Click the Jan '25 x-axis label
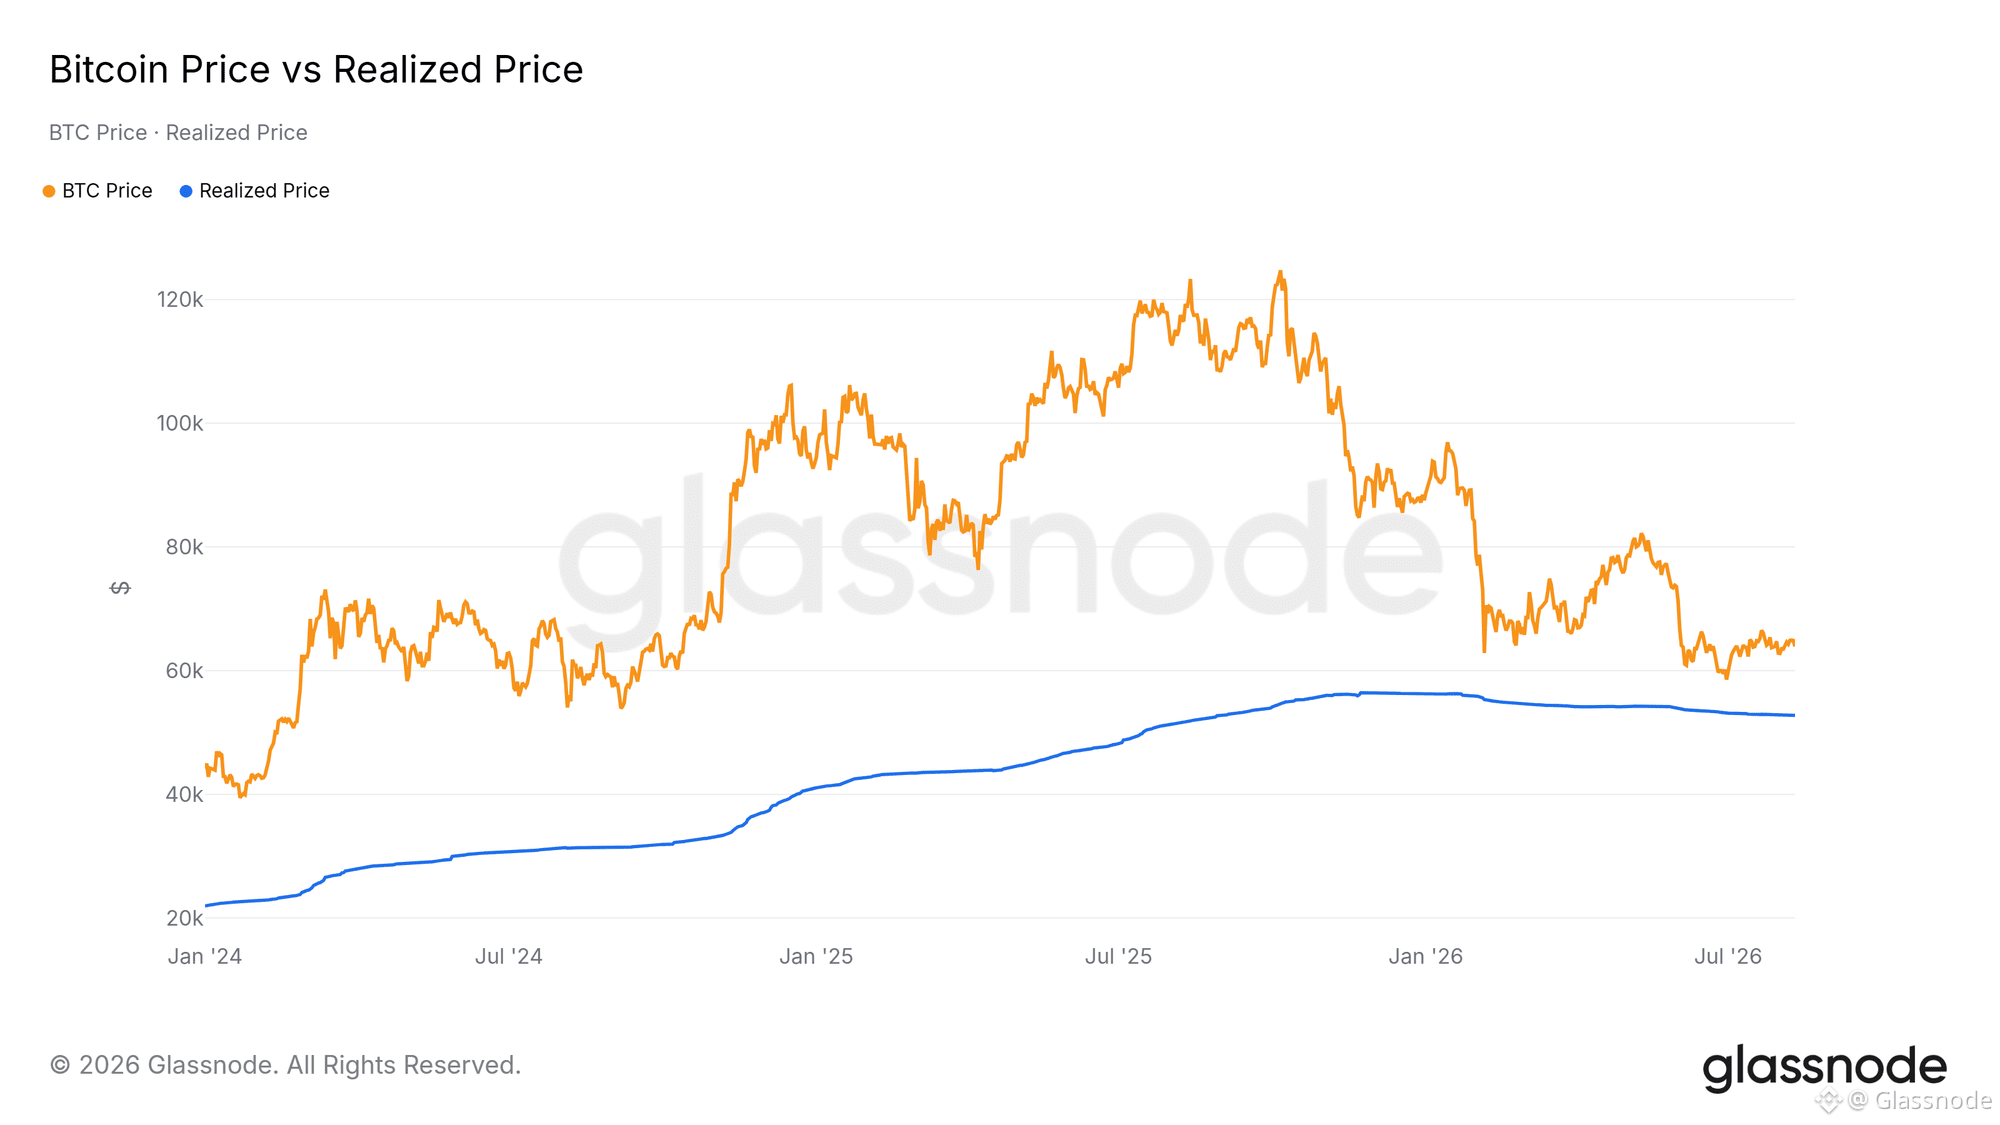Viewport: 2000px width, 1125px height. pos(816,956)
